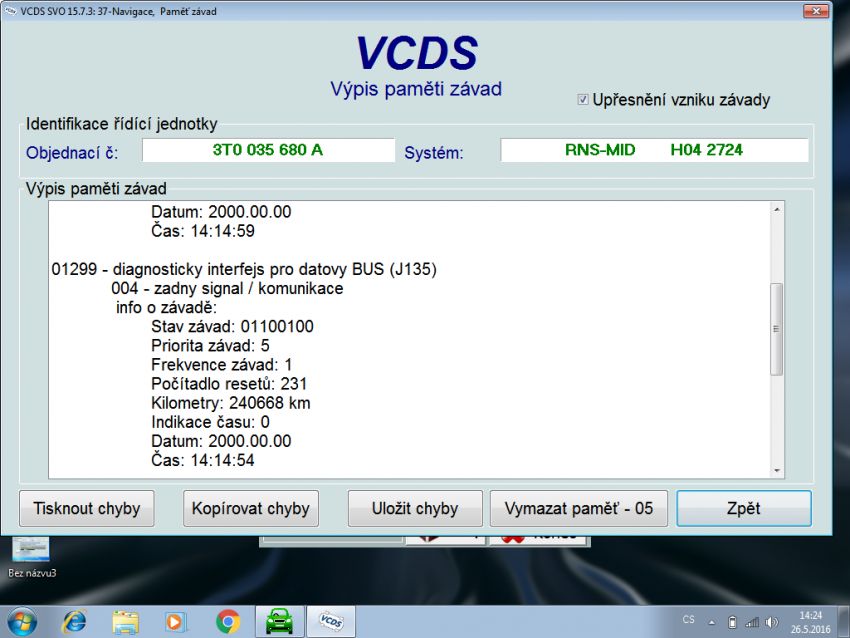Viewport: 850px width, 638px height.
Task: Launch Google Chrome from taskbar
Action: [x=228, y=622]
